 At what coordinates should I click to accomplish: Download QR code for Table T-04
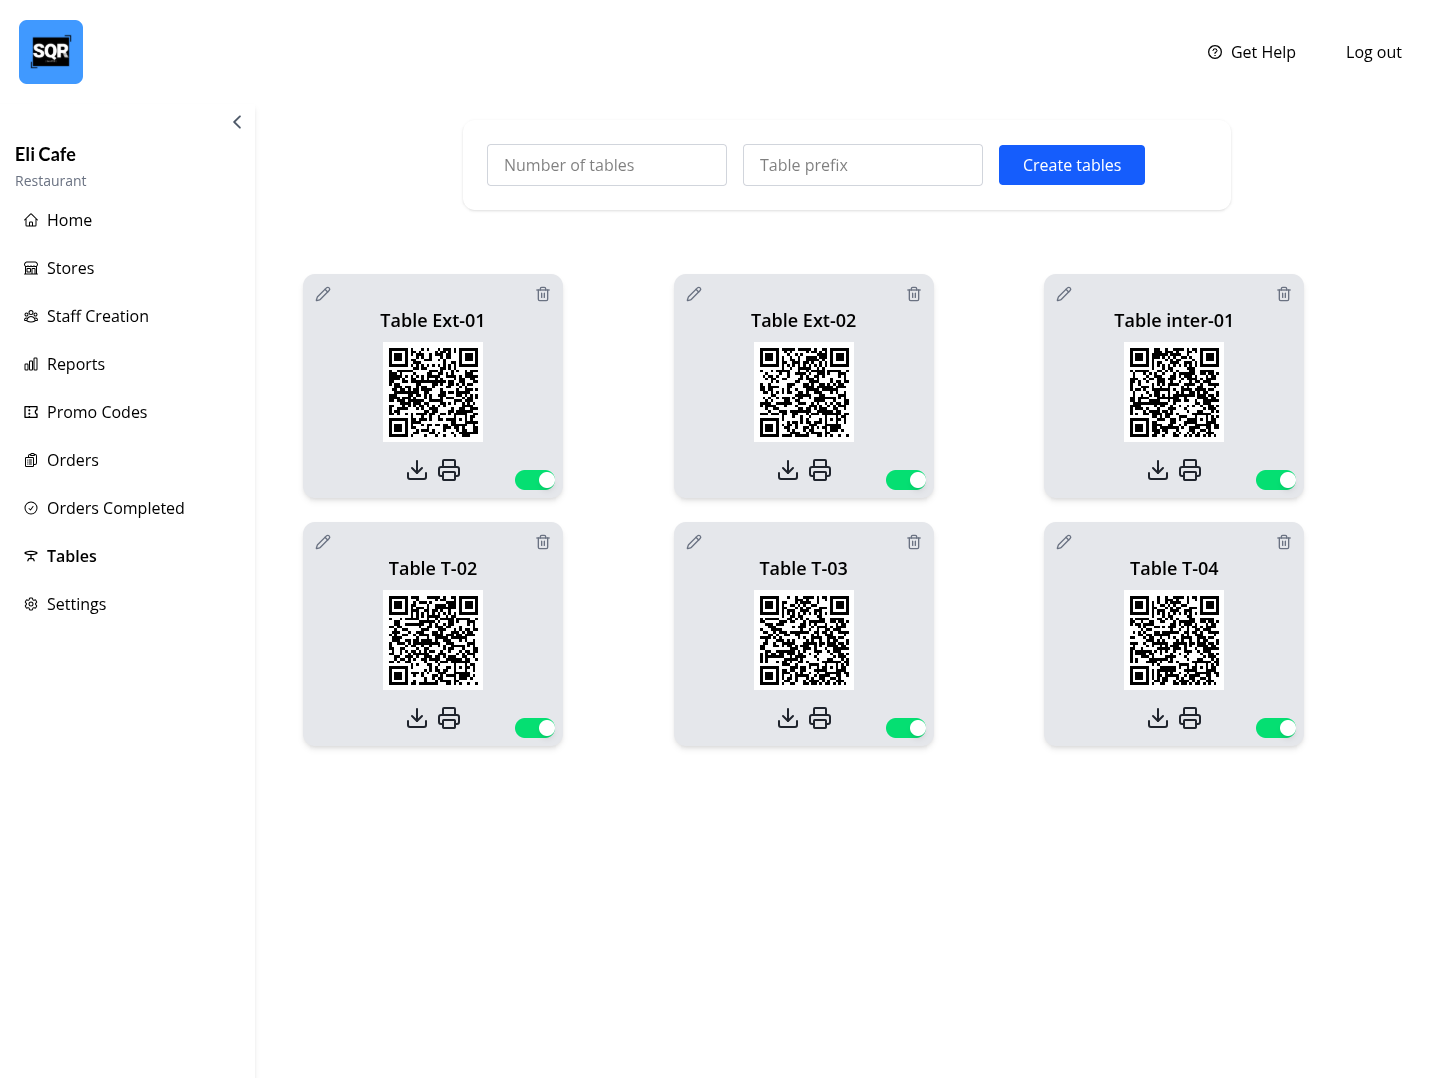(1158, 718)
